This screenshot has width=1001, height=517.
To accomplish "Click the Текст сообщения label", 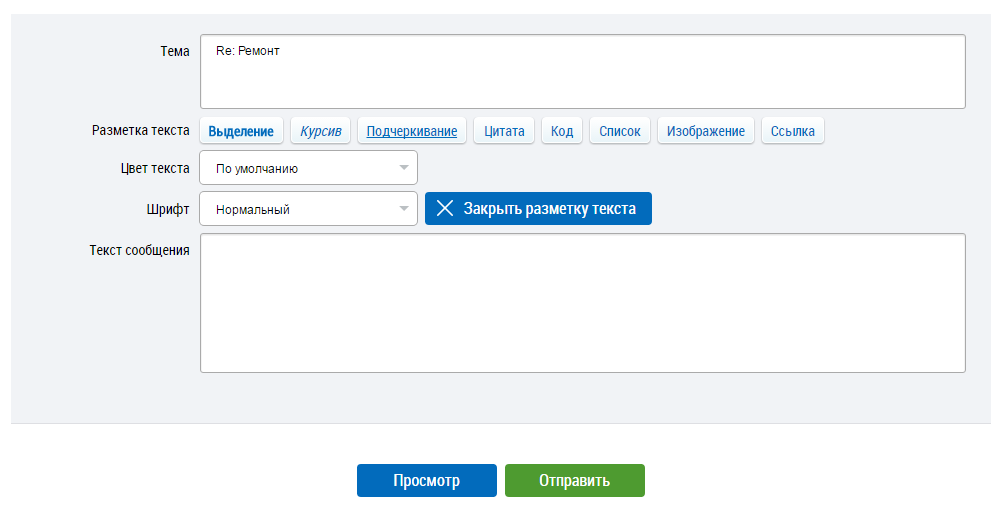I will pos(139,250).
